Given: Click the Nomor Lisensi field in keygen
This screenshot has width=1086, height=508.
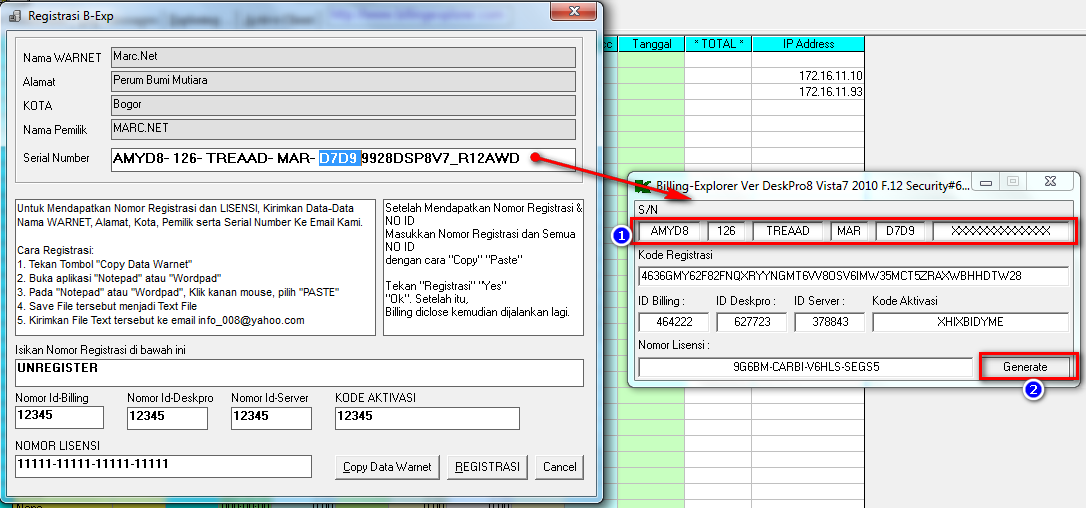Looking at the screenshot, I should 805,367.
